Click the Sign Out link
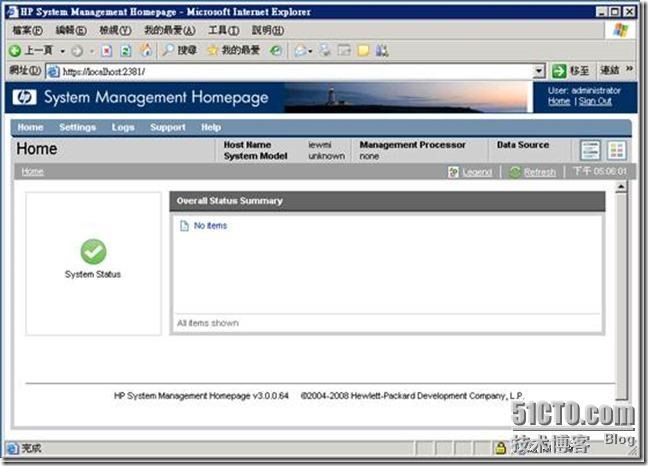This screenshot has width=648, height=466. coord(595,101)
